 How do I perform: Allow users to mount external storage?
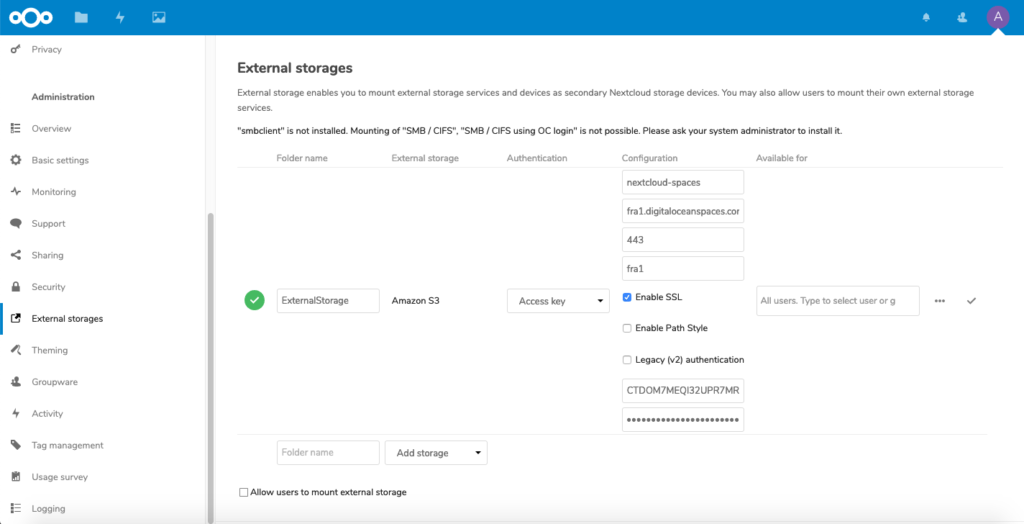coord(244,492)
